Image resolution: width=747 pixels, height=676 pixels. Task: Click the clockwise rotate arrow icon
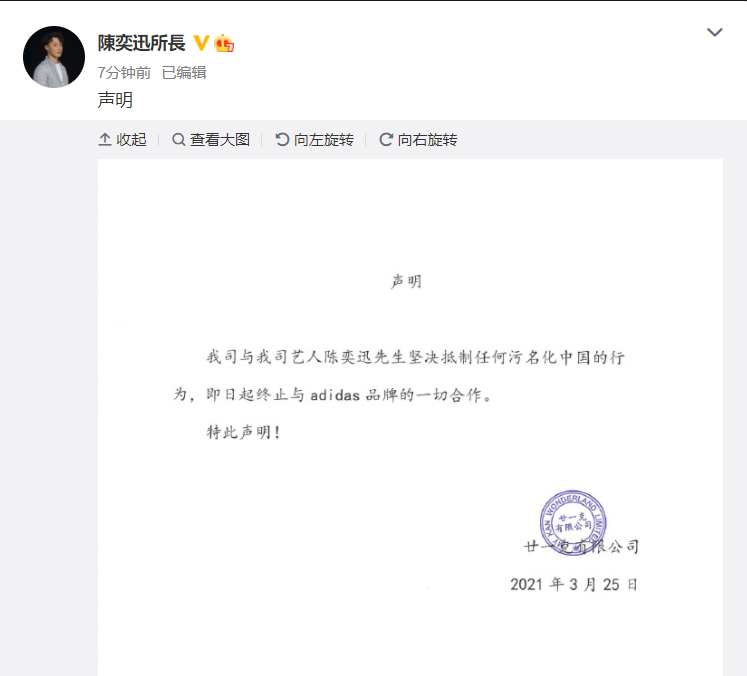coord(386,140)
